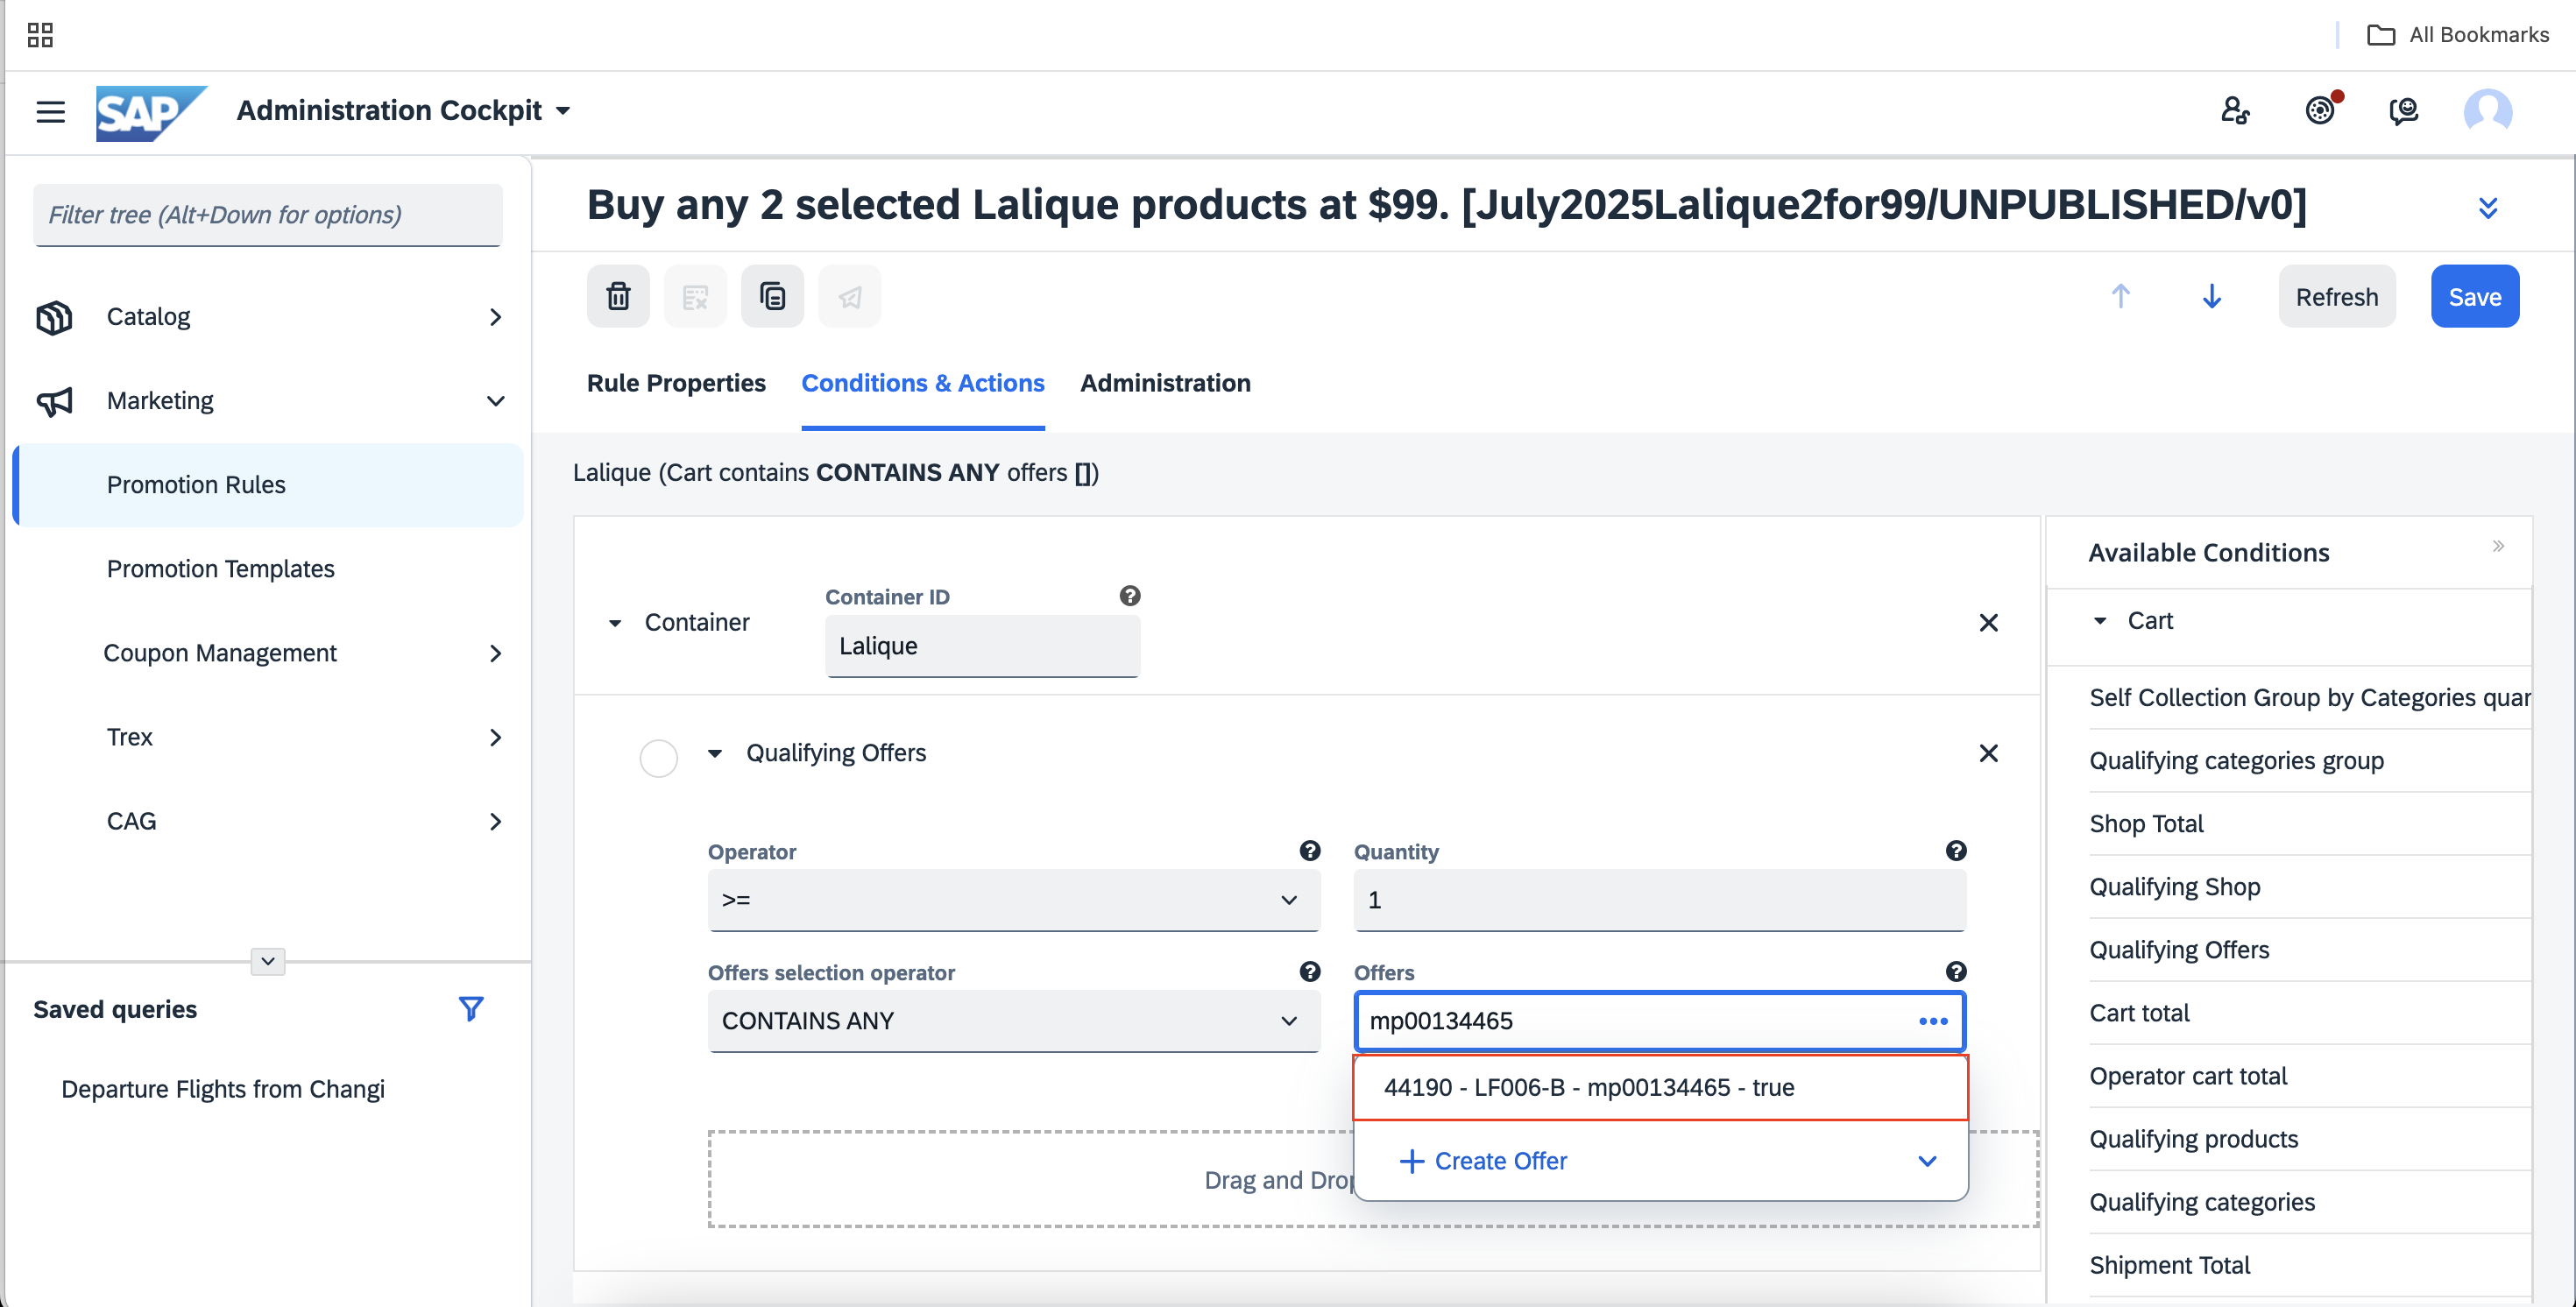Open help for Offers selection operator
Image resolution: width=2576 pixels, height=1307 pixels.
tap(1310, 972)
